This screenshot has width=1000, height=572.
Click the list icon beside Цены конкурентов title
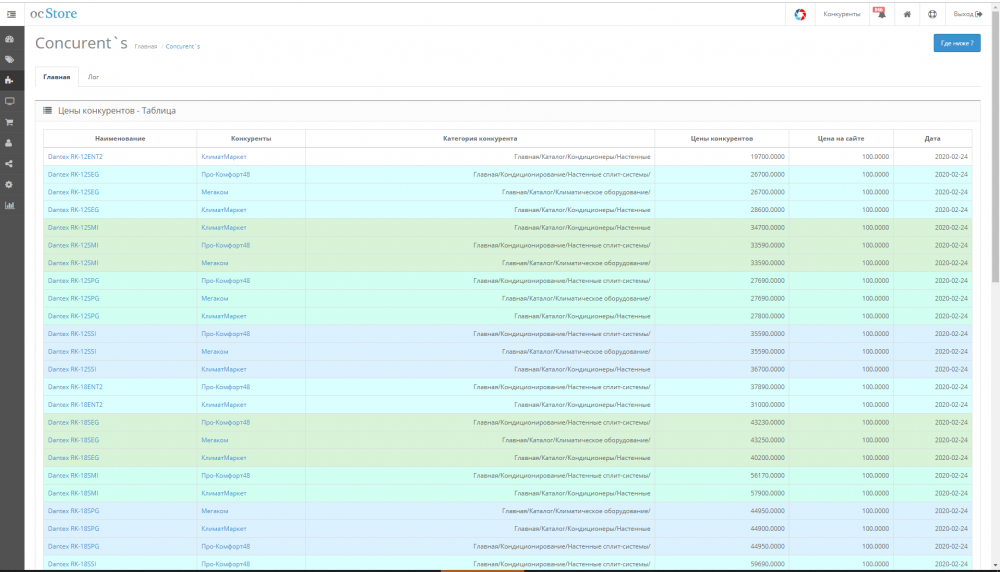tap(47, 110)
